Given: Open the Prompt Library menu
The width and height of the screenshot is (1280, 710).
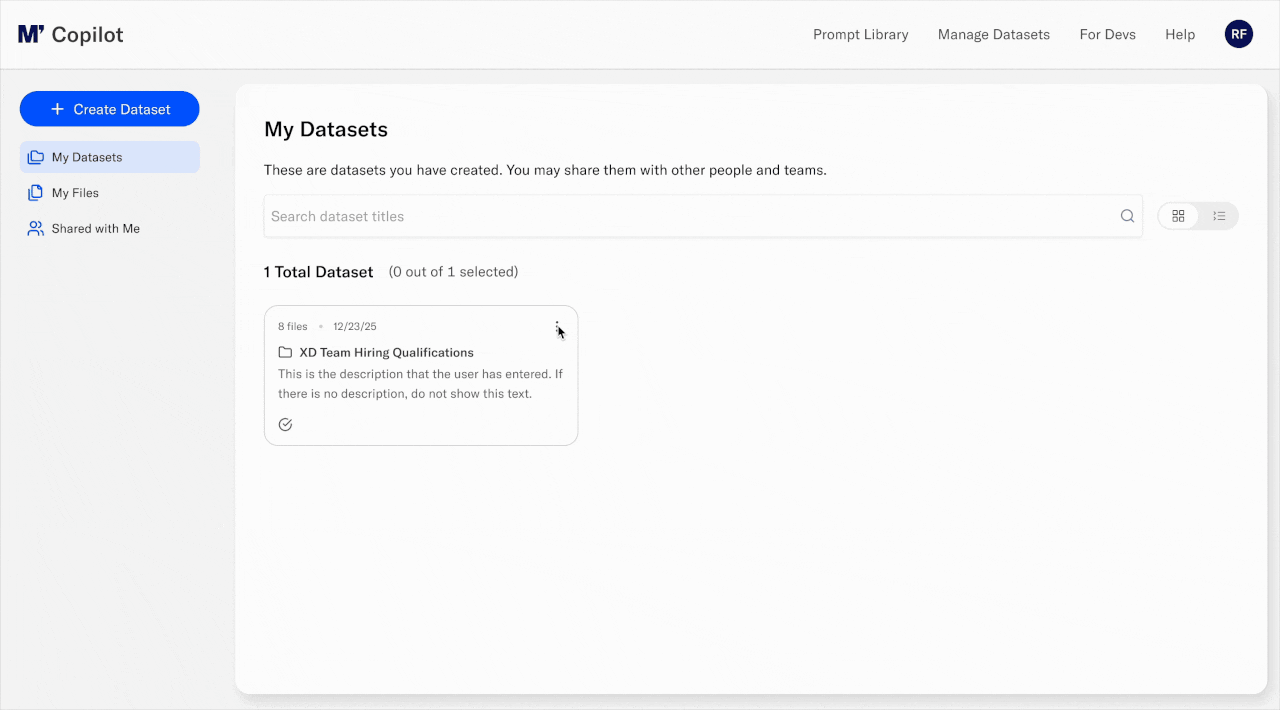Looking at the screenshot, I should [860, 34].
